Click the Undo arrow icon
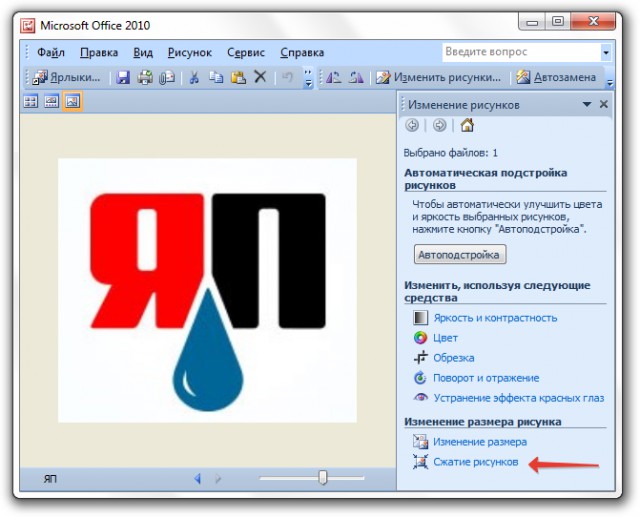The width and height of the screenshot is (640, 517). coord(288,77)
